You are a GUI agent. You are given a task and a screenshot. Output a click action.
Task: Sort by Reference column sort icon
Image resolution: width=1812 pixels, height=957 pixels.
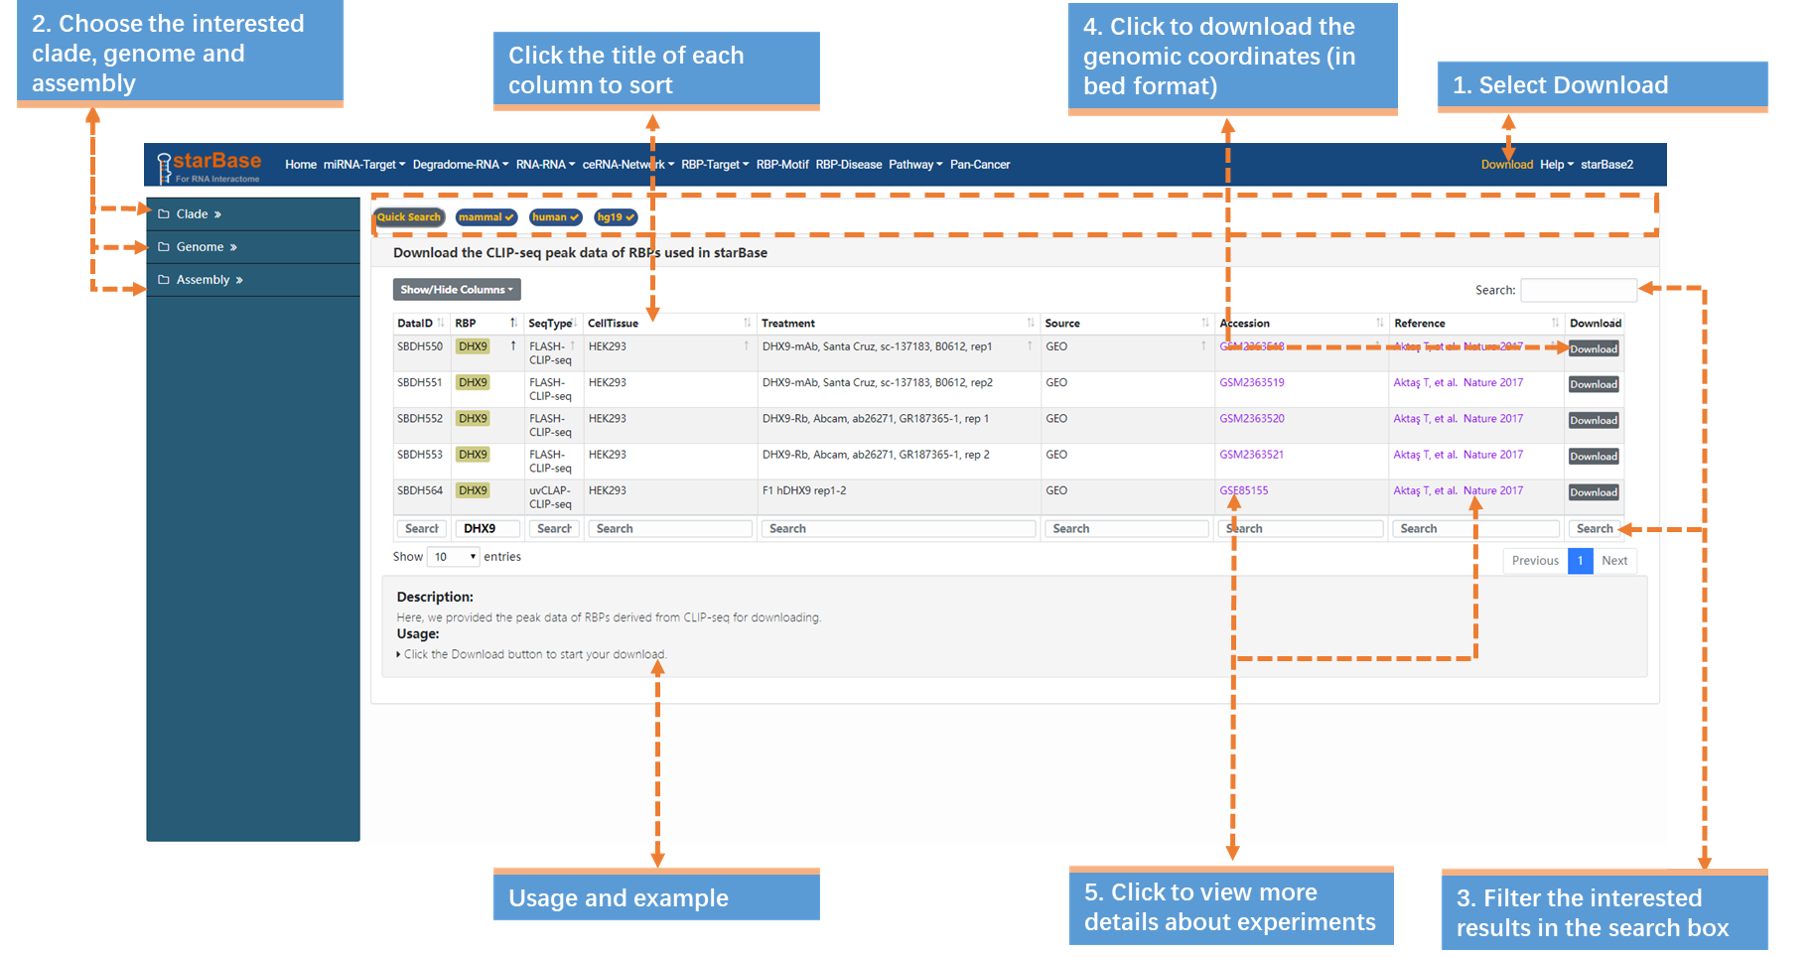(x=1555, y=323)
